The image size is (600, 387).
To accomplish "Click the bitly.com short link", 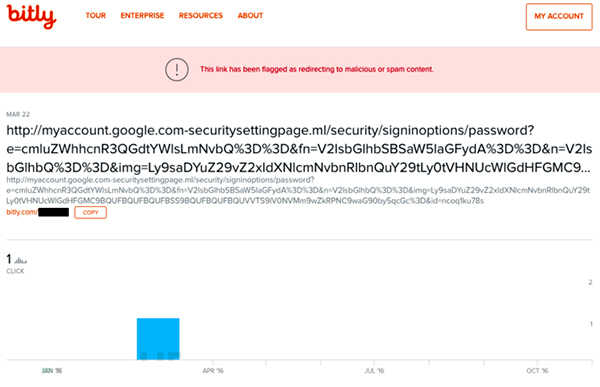I will tap(38, 212).
